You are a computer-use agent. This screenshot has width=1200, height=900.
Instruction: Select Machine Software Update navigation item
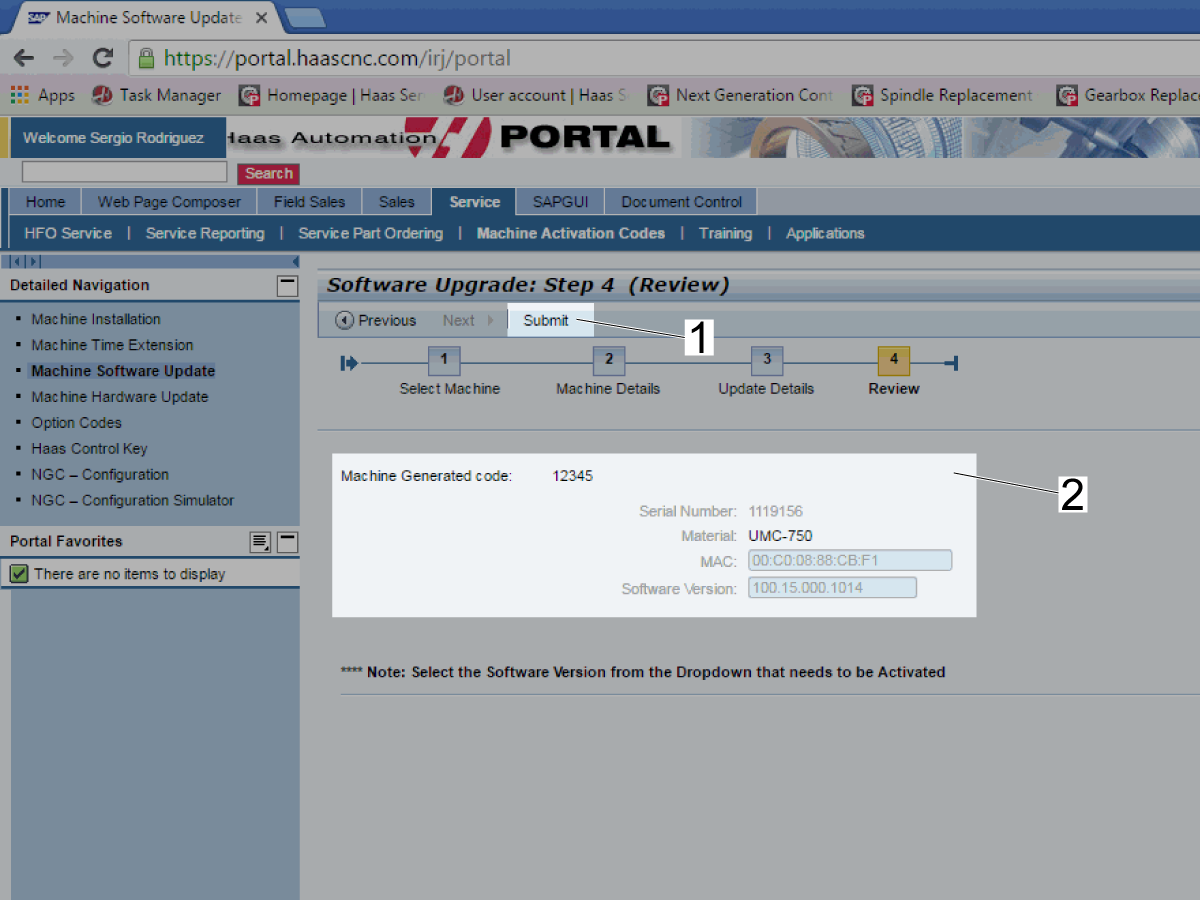click(x=123, y=371)
